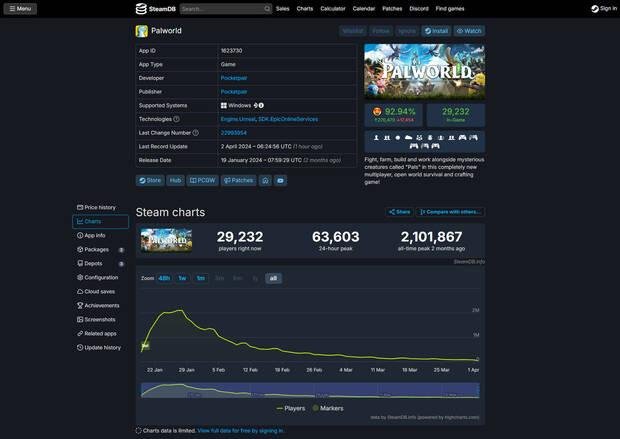Open the App info sidebar tab
Image resolution: width=620 pixels, height=439 pixels.
coord(100,235)
